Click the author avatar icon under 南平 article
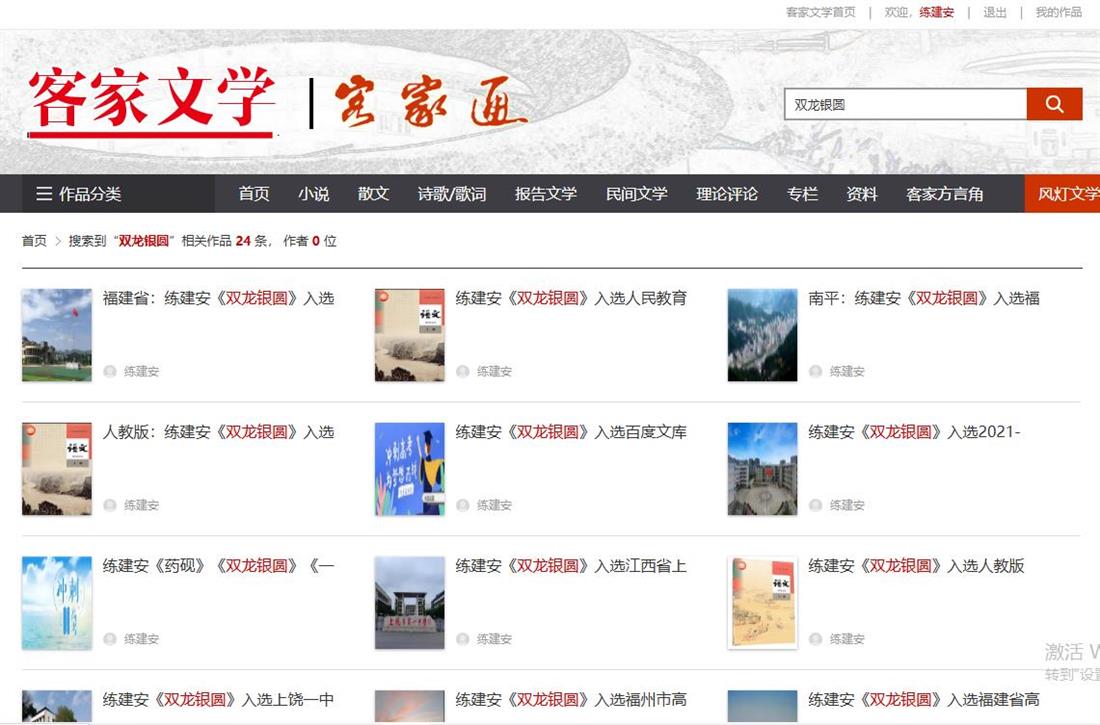1100x725 pixels. pos(816,371)
